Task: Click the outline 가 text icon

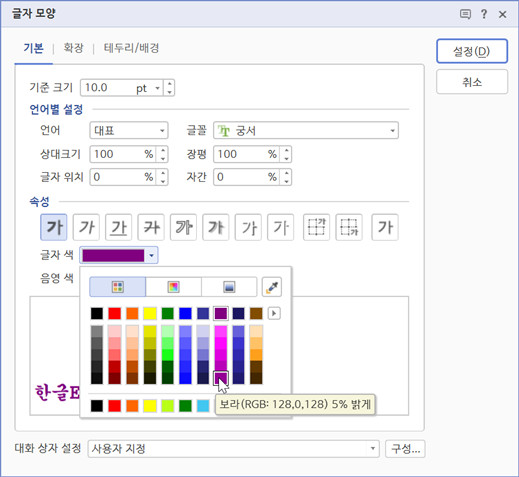Action: pyautogui.click(x=184, y=227)
